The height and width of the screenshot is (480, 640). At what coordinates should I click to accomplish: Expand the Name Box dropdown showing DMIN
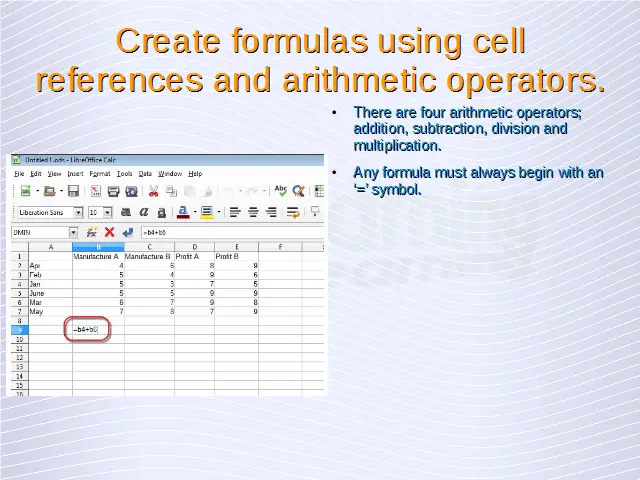pyautogui.click(x=73, y=232)
